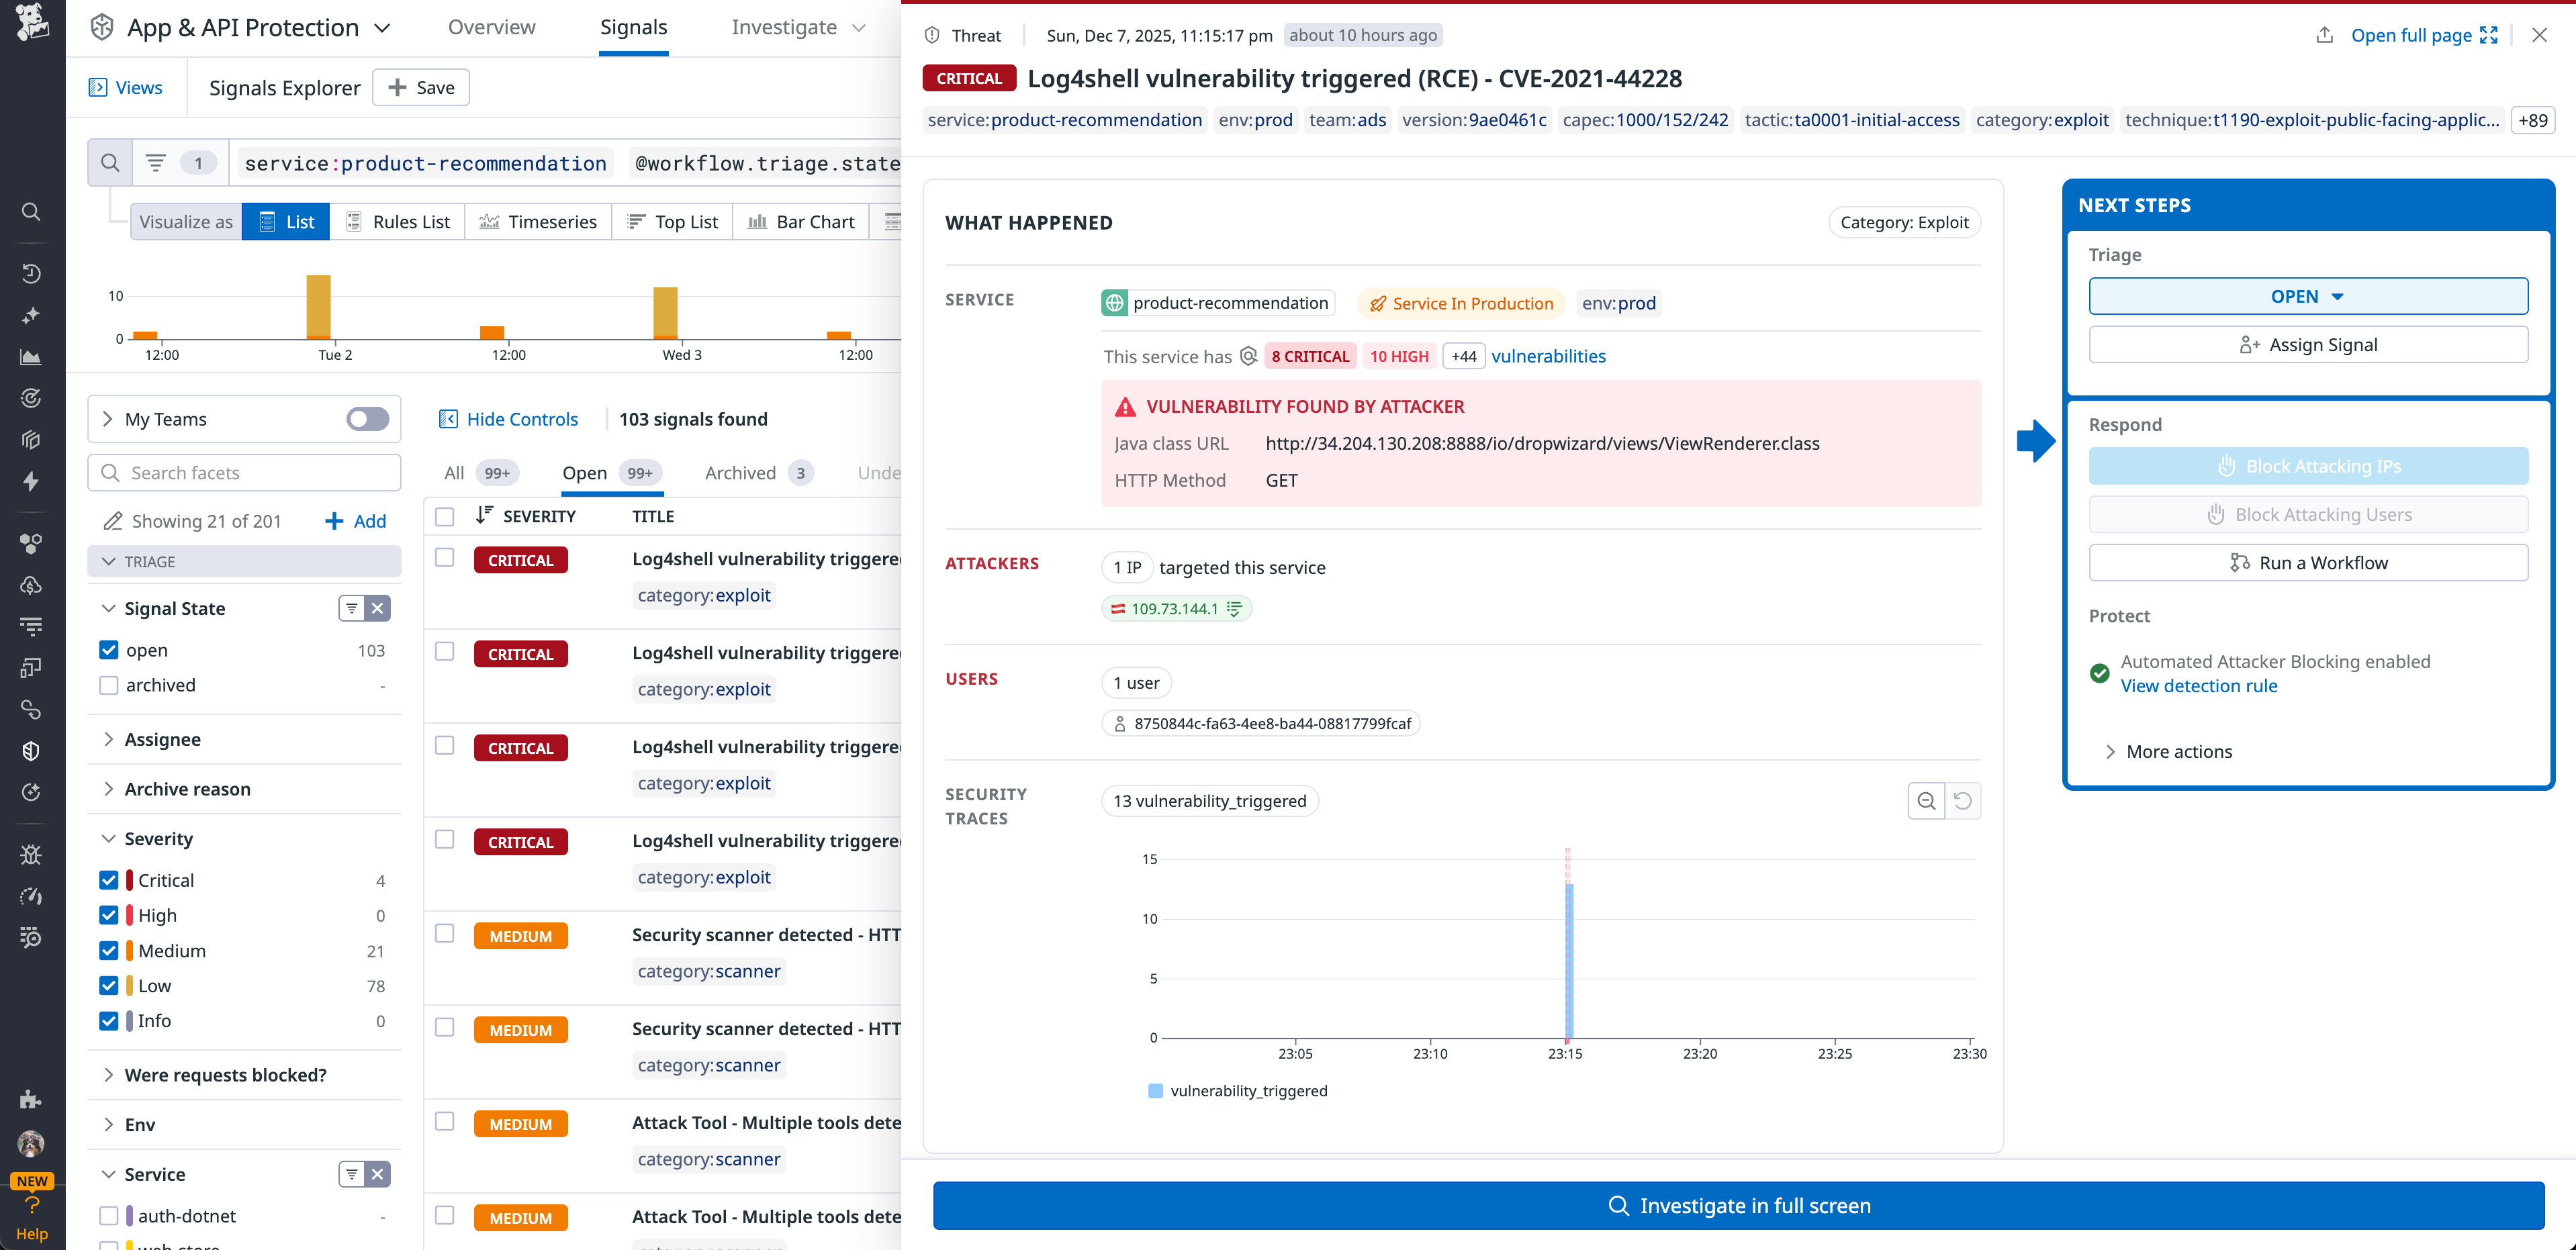The height and width of the screenshot is (1250, 2576).
Task: Switch to the Archived signals tab
Action: coord(740,472)
